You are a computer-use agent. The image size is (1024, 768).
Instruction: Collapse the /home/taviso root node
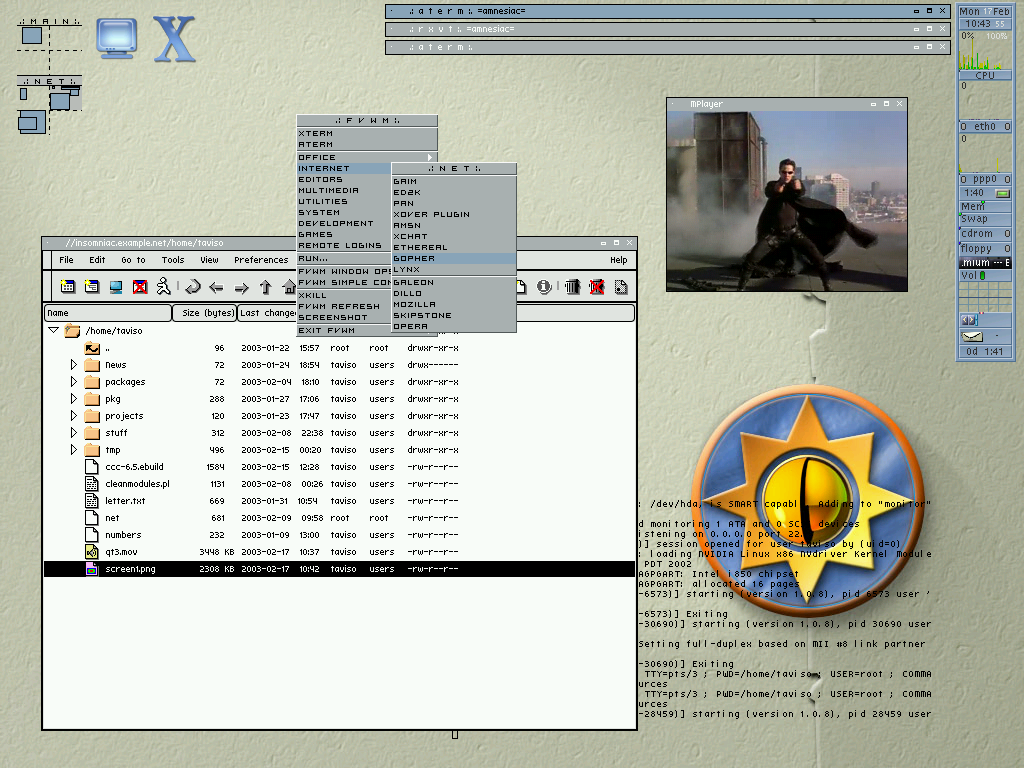(53, 330)
